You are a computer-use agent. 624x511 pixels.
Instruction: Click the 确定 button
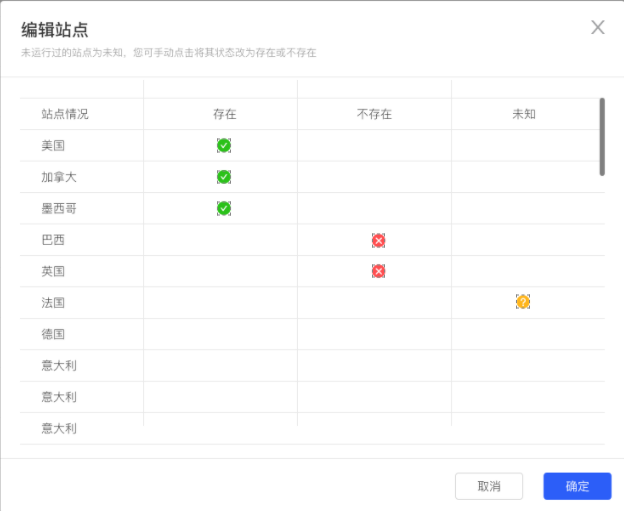(577, 486)
